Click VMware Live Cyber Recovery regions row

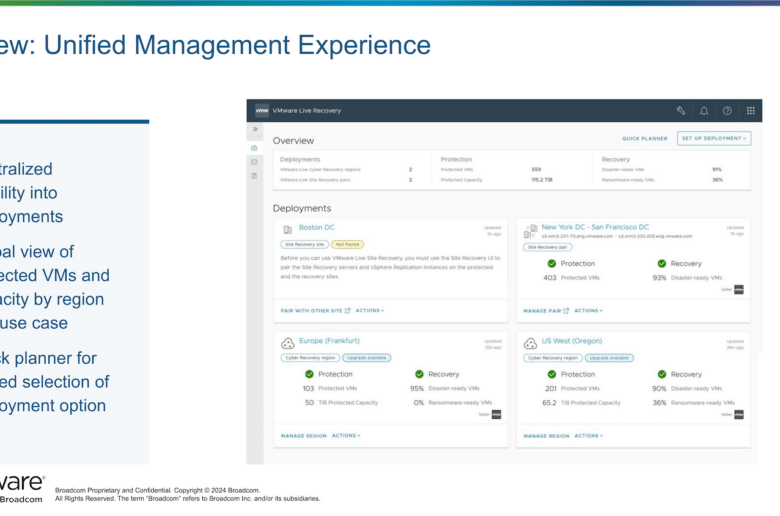pyautogui.click(x=346, y=170)
